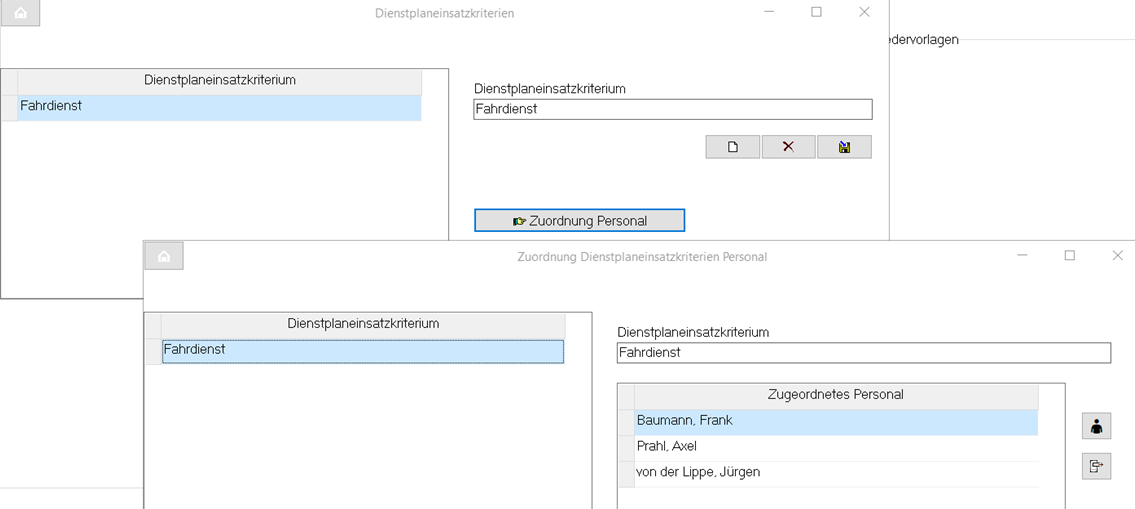Image resolution: width=1135 pixels, height=509 pixels.
Task: Open the Zuordnung Personal button
Action: click(x=579, y=221)
